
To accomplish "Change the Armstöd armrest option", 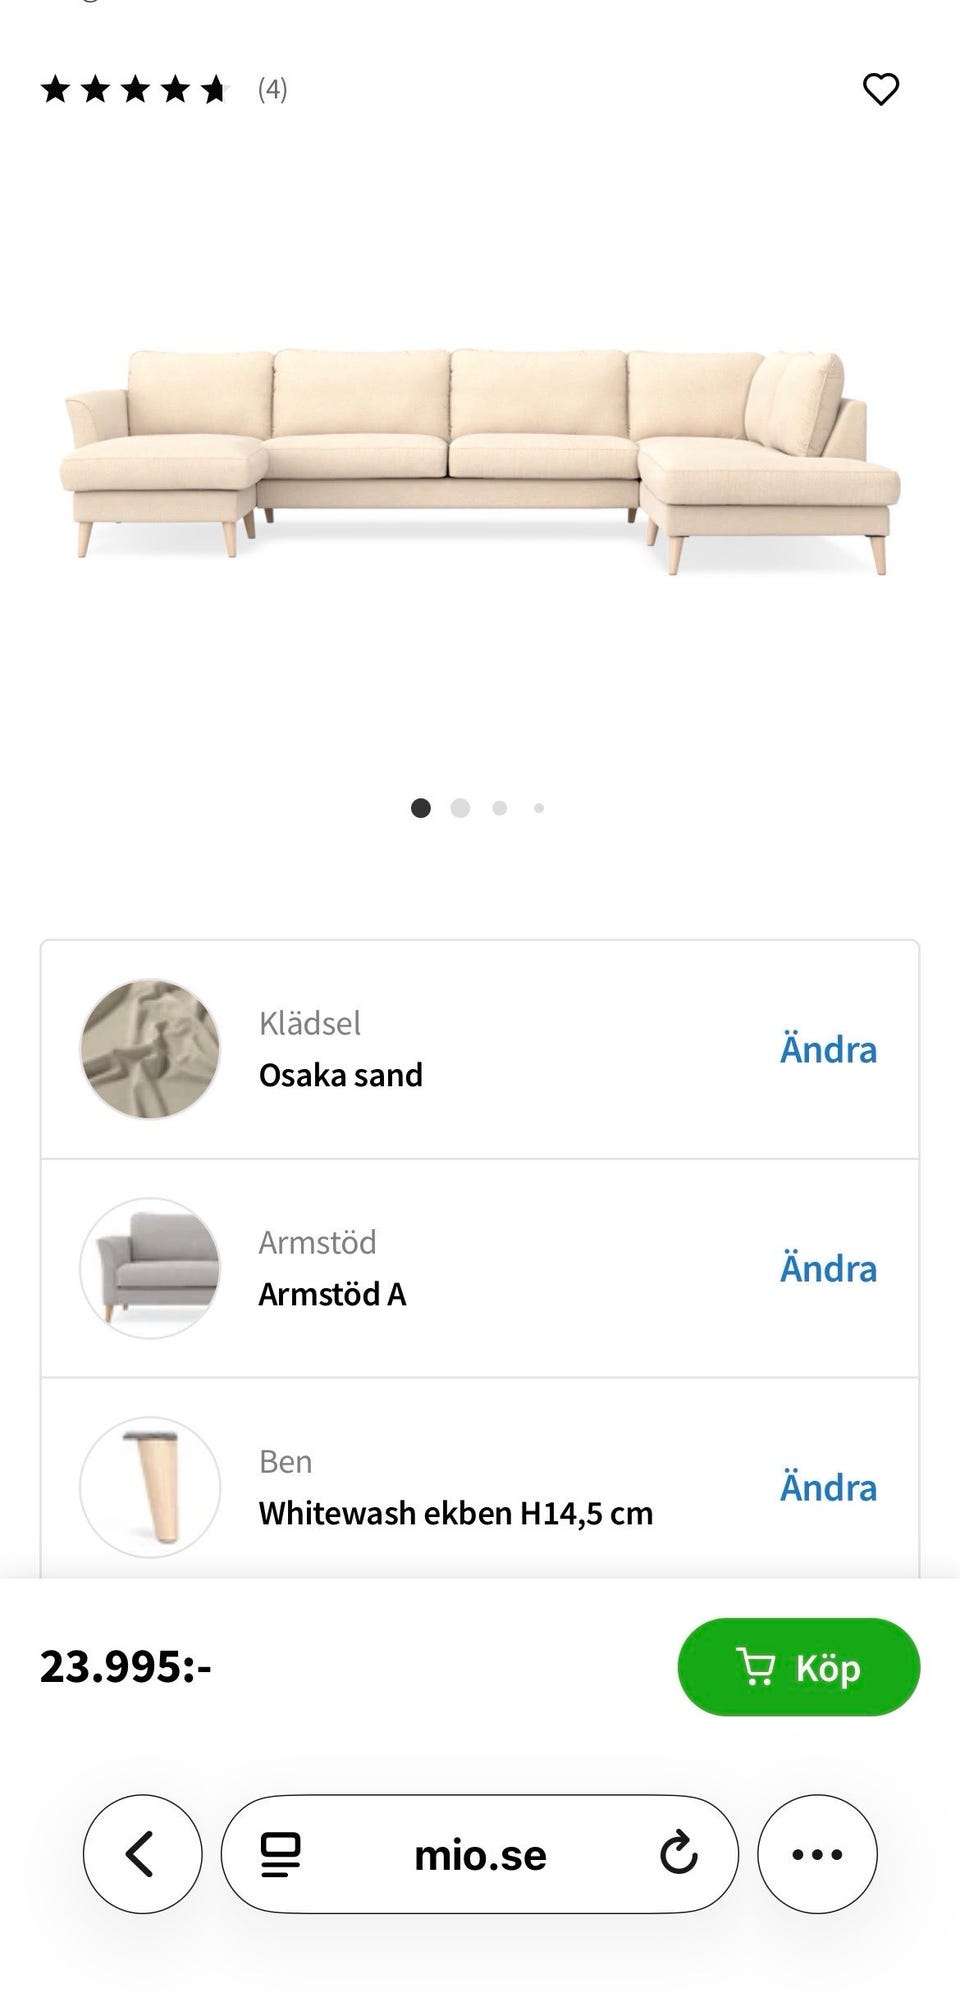I will [x=828, y=1269].
